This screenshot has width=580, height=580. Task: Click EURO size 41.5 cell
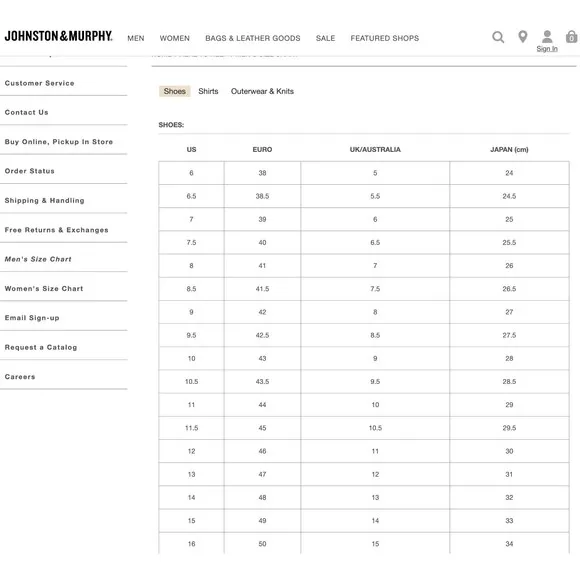[262, 289]
